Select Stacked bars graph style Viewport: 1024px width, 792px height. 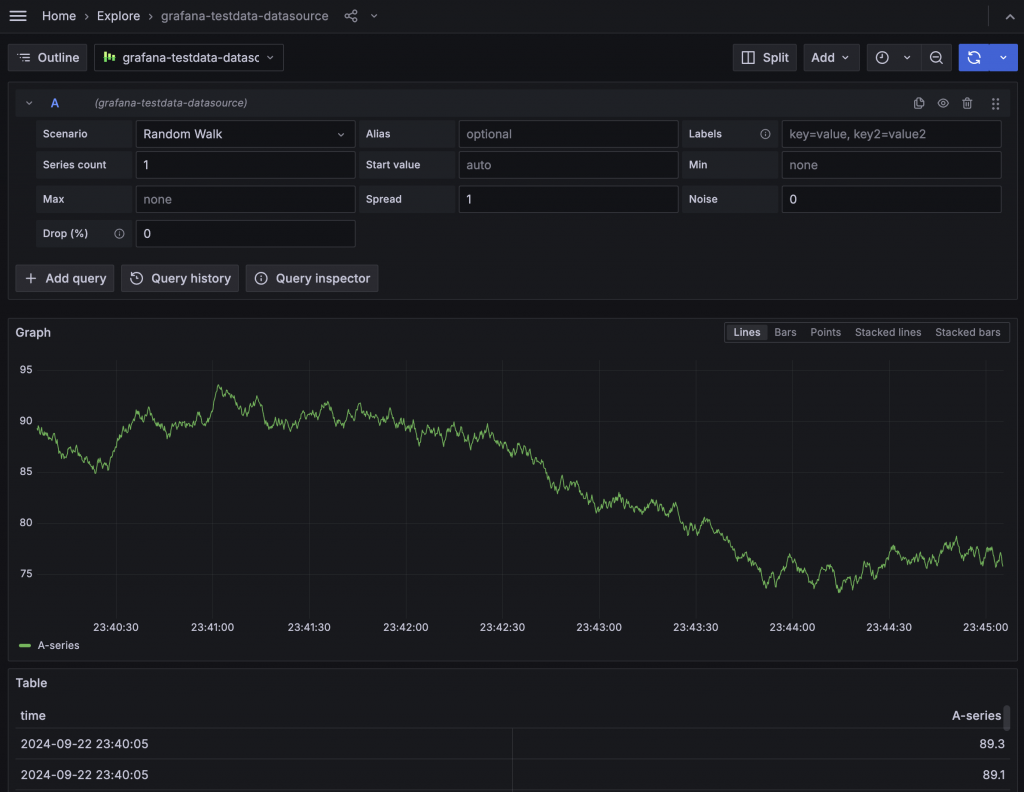tap(967, 332)
